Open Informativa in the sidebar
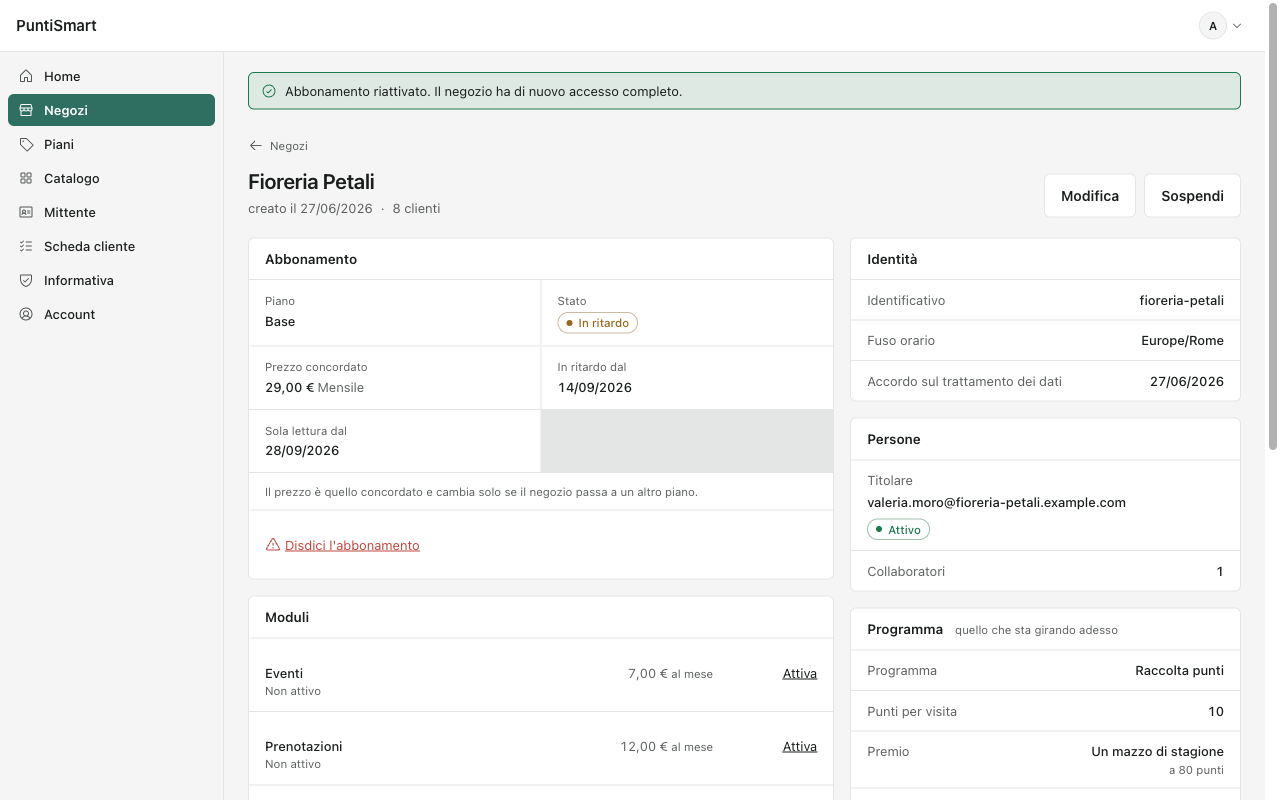Viewport: 1280px width, 800px height. pyautogui.click(x=111, y=280)
